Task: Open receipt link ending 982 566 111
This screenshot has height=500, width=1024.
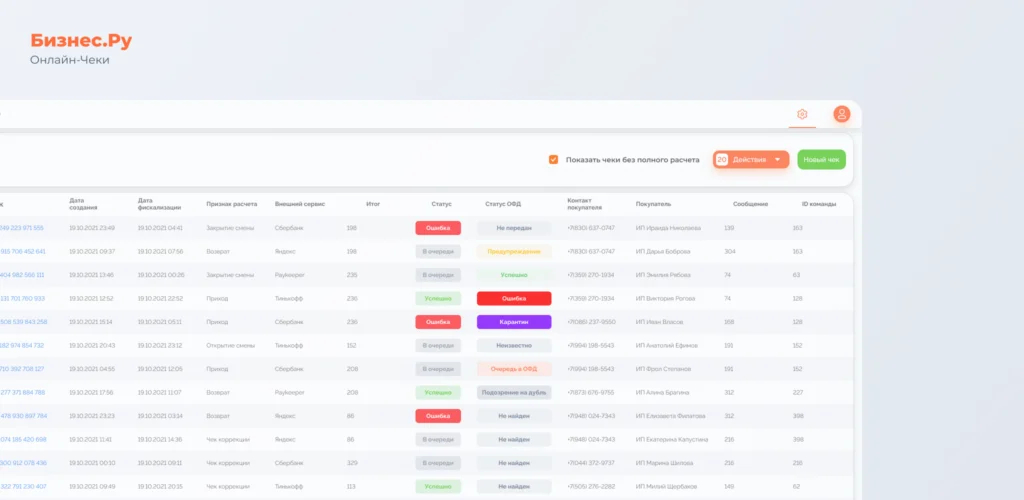Action: tap(22, 275)
